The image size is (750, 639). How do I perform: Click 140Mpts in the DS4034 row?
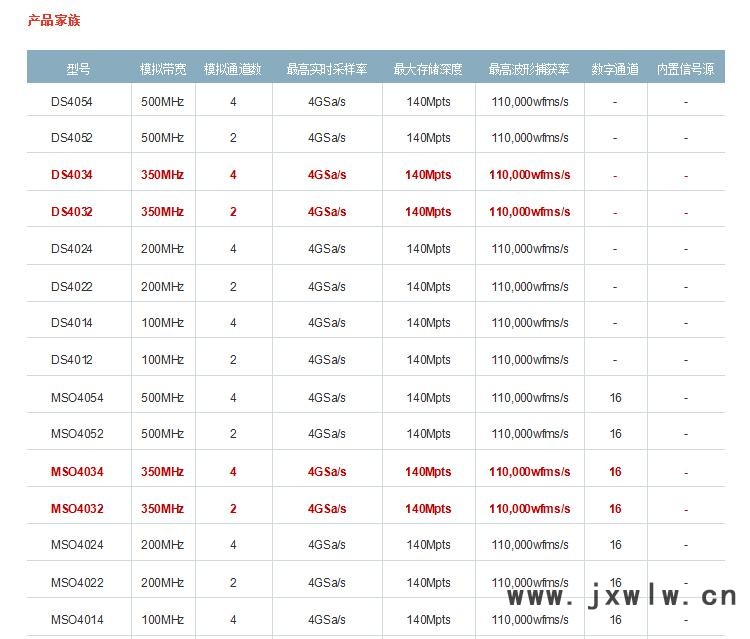coord(428,175)
